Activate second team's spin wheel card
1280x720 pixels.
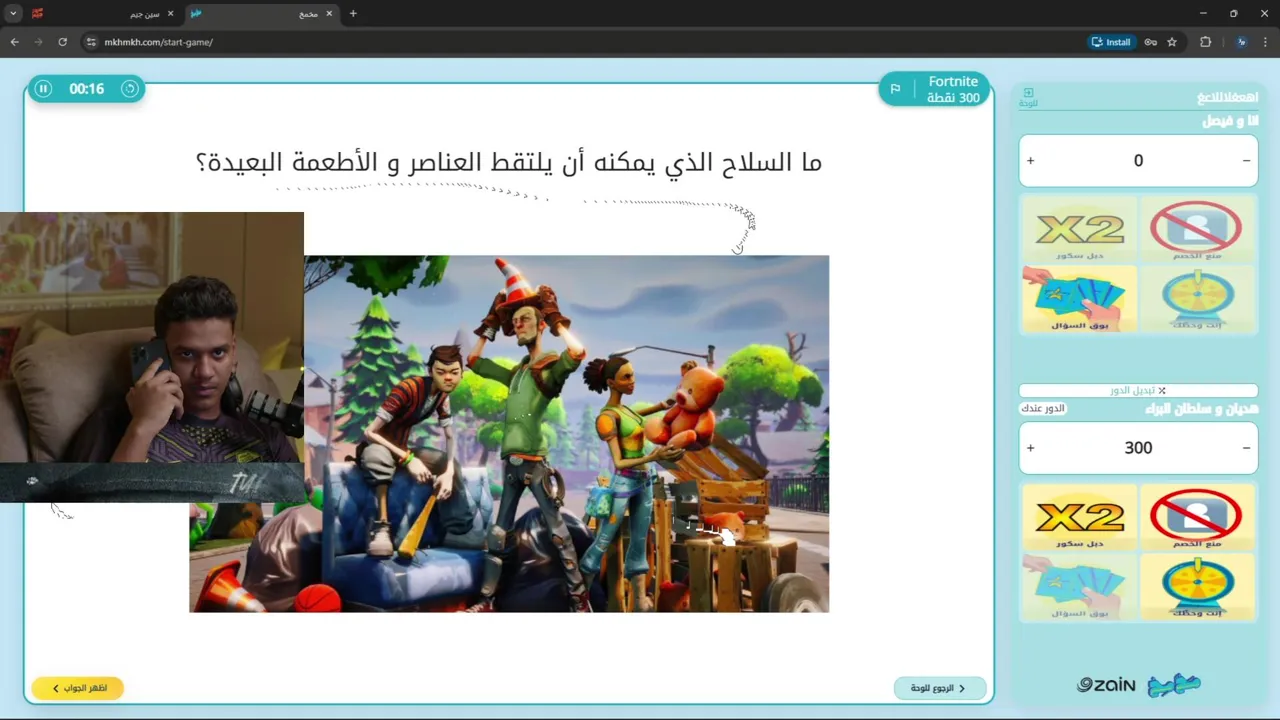1196,586
